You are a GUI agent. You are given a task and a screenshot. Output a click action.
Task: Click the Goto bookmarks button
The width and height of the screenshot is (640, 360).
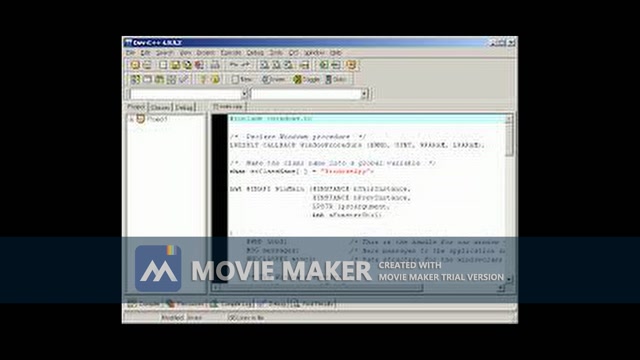pyautogui.click(x=336, y=80)
